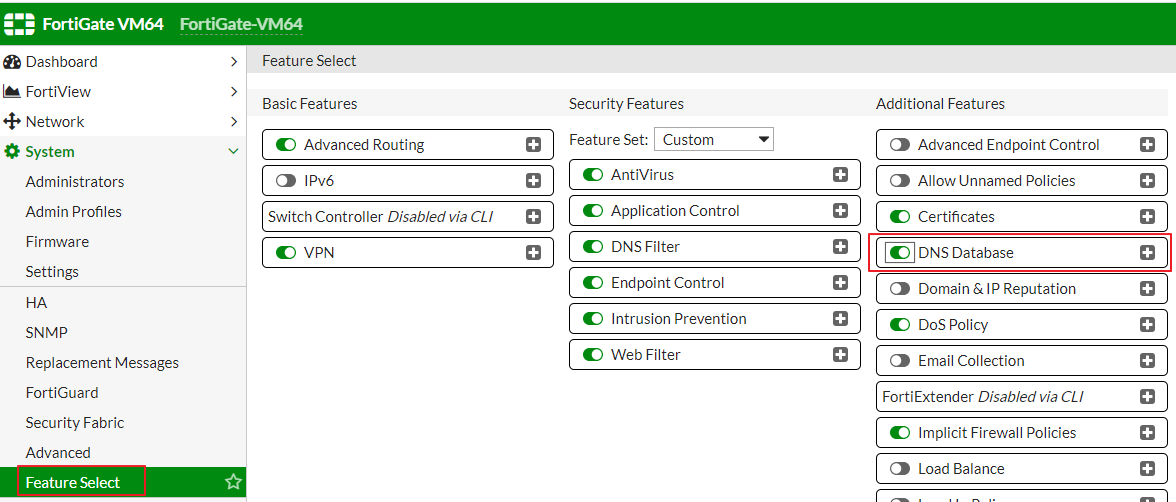Click the plus icon for Advanced Endpoint Control

click(x=1147, y=145)
